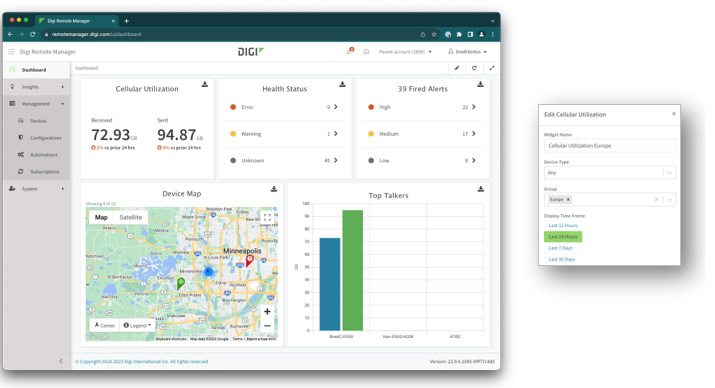Open the hamburger menu beside Digi Remote Manager
This screenshot has height=388, width=715.
point(11,52)
